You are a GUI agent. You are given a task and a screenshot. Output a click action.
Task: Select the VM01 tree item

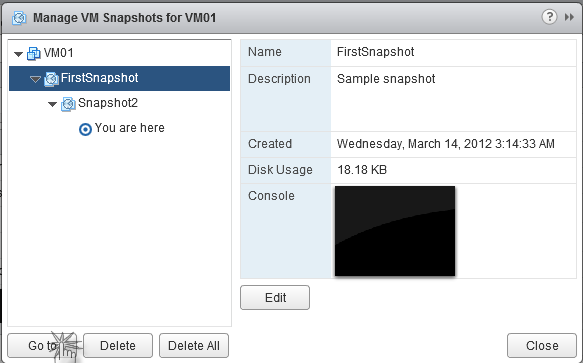point(58,53)
